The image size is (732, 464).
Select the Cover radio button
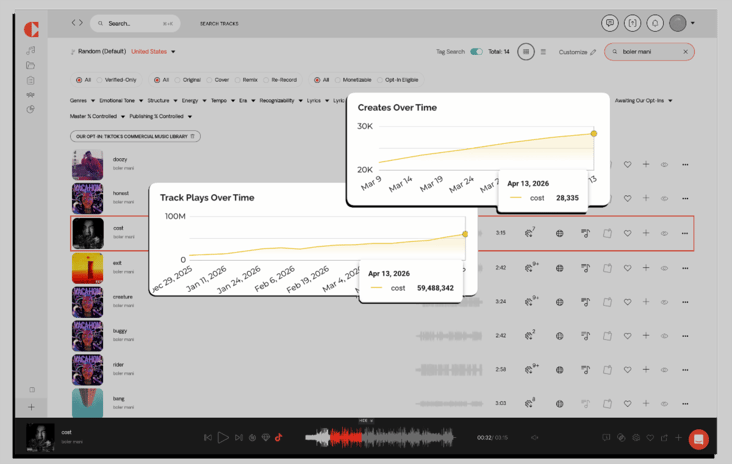(x=209, y=80)
